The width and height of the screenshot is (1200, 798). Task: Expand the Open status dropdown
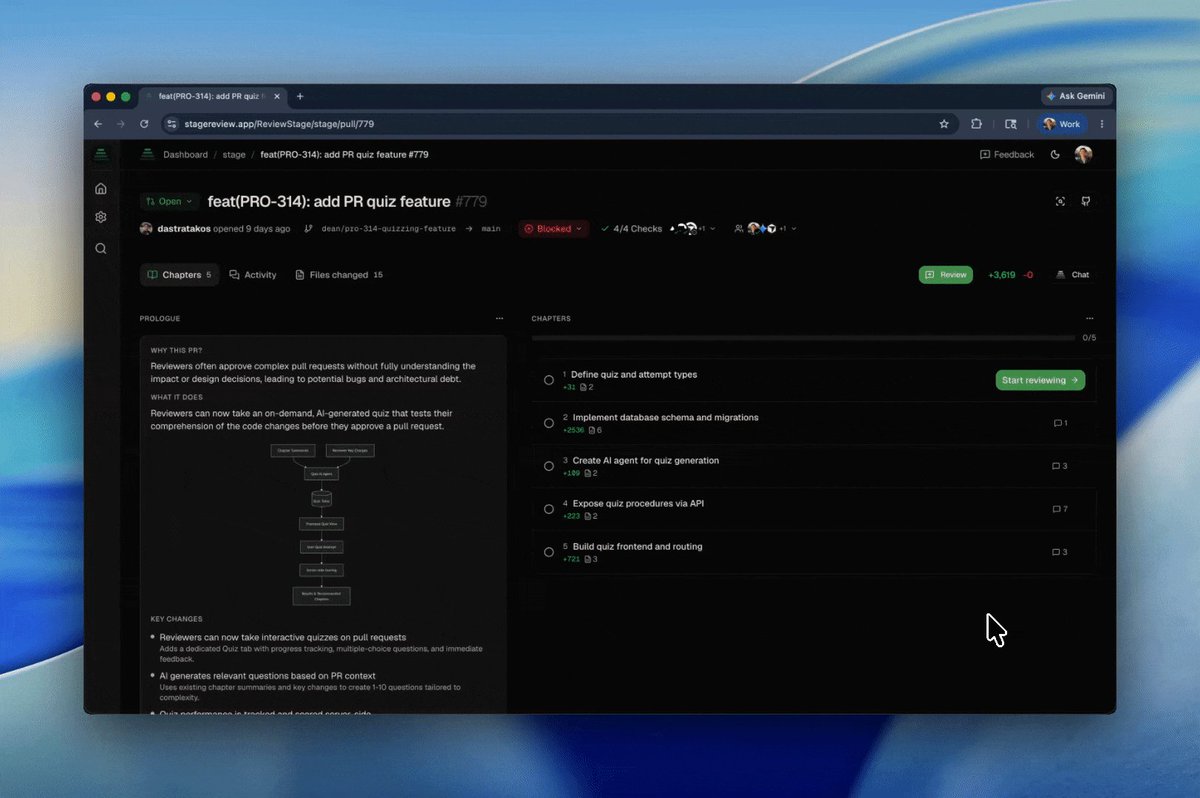click(169, 201)
